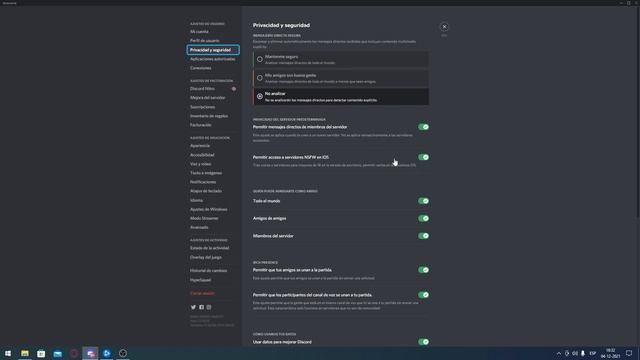Toggle voice channel participants joining your game

tap(423, 295)
